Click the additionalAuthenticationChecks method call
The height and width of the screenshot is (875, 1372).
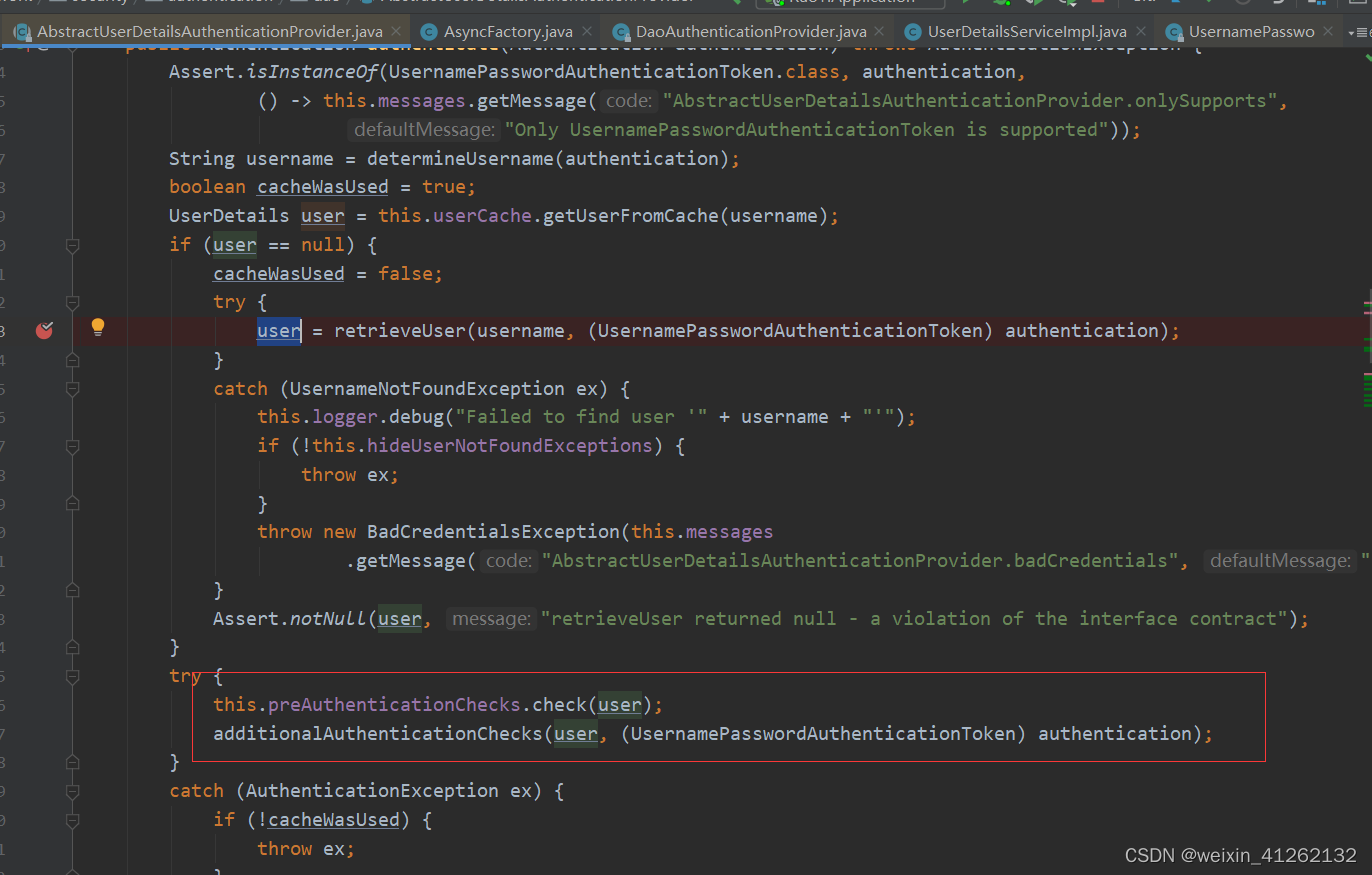tap(378, 734)
